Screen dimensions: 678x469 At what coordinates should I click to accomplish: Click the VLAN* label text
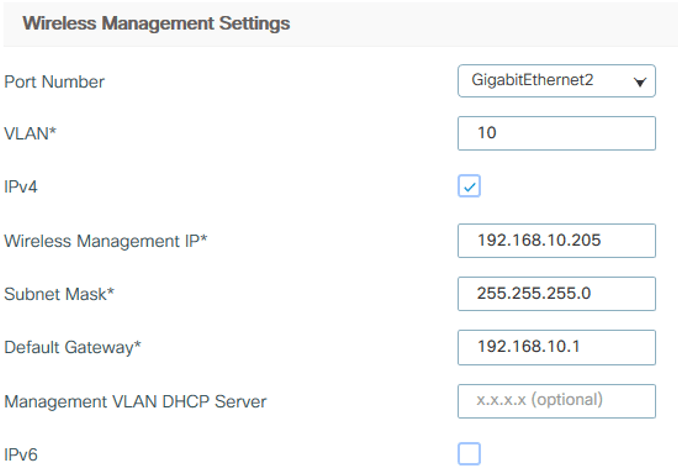pyautogui.click(x=30, y=135)
